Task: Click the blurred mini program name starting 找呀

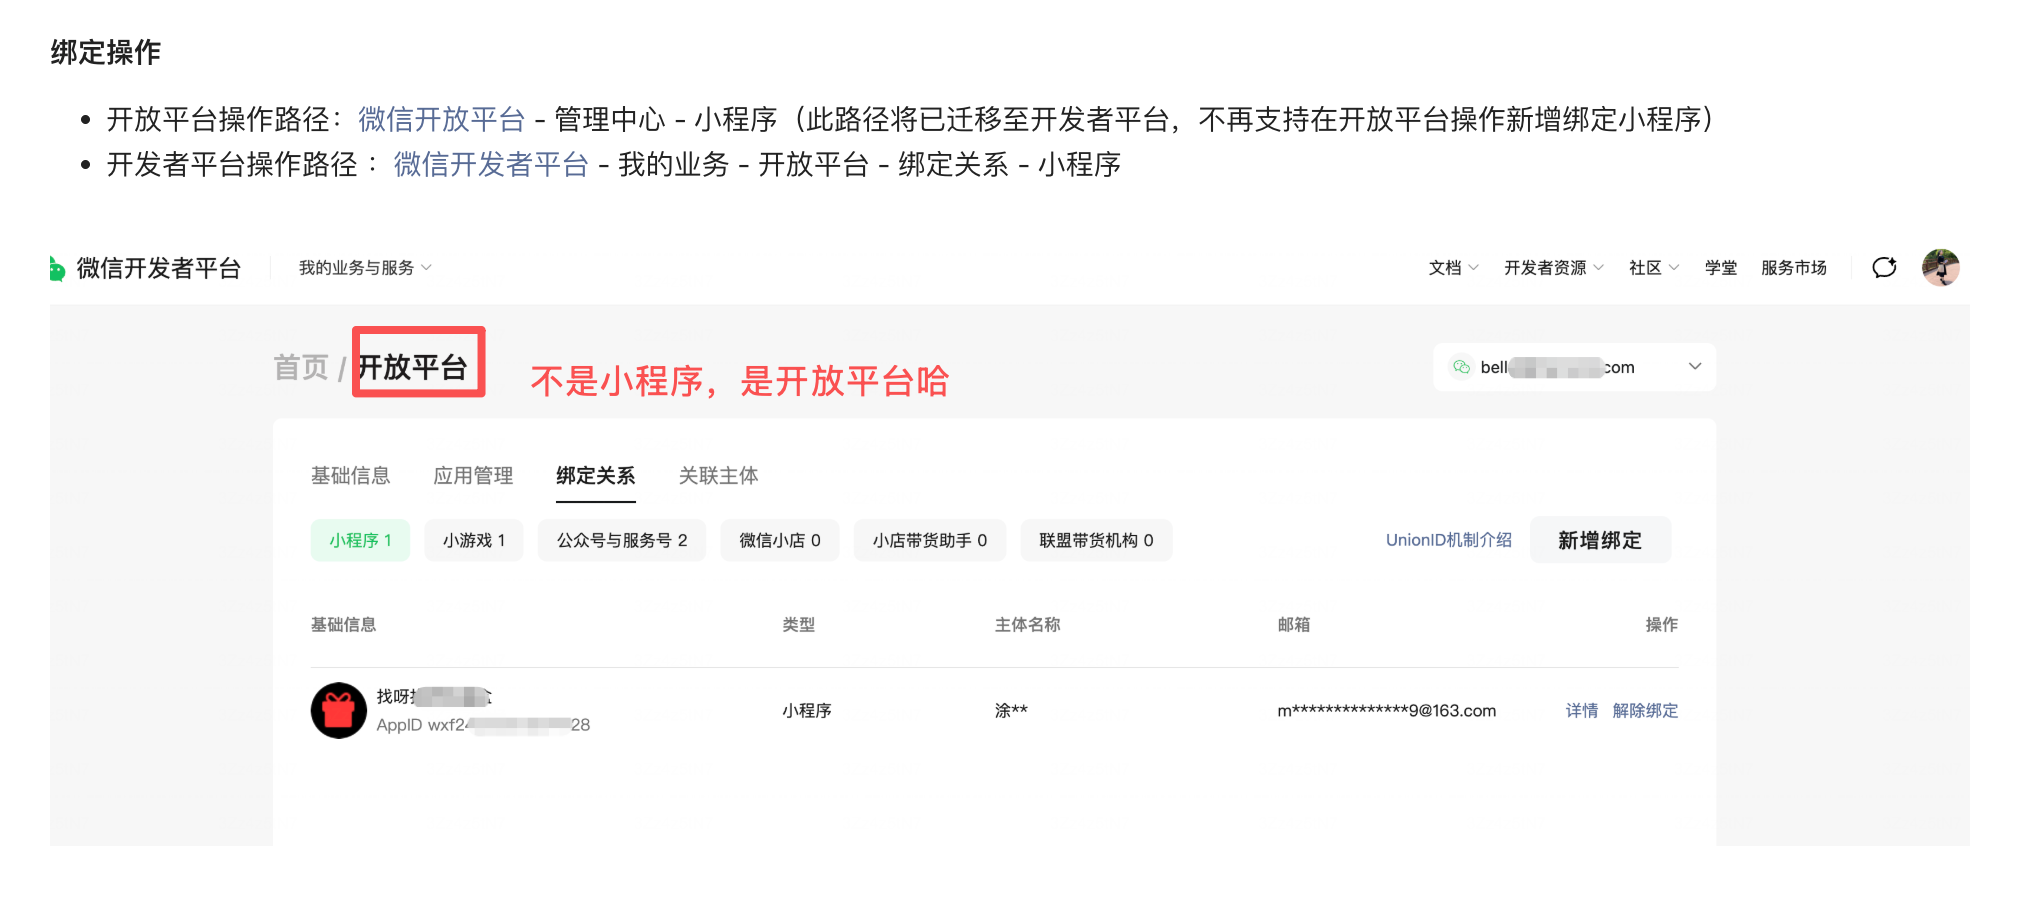Action: pos(434,696)
